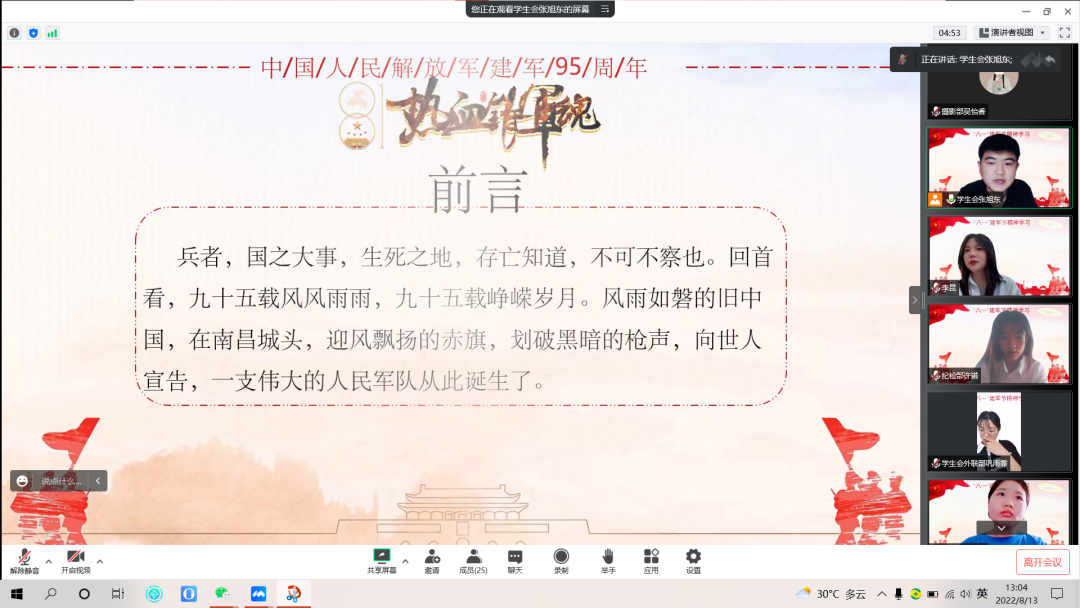Select 李磊's video thumbnail
The width and height of the screenshot is (1080, 608).
(x=998, y=256)
